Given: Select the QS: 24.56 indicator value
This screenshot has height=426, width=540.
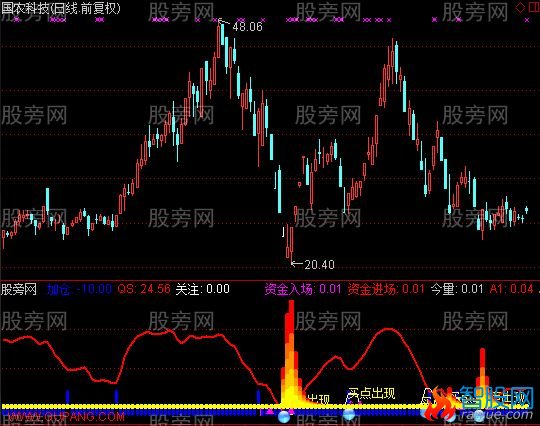Looking at the screenshot, I should [x=144, y=289].
